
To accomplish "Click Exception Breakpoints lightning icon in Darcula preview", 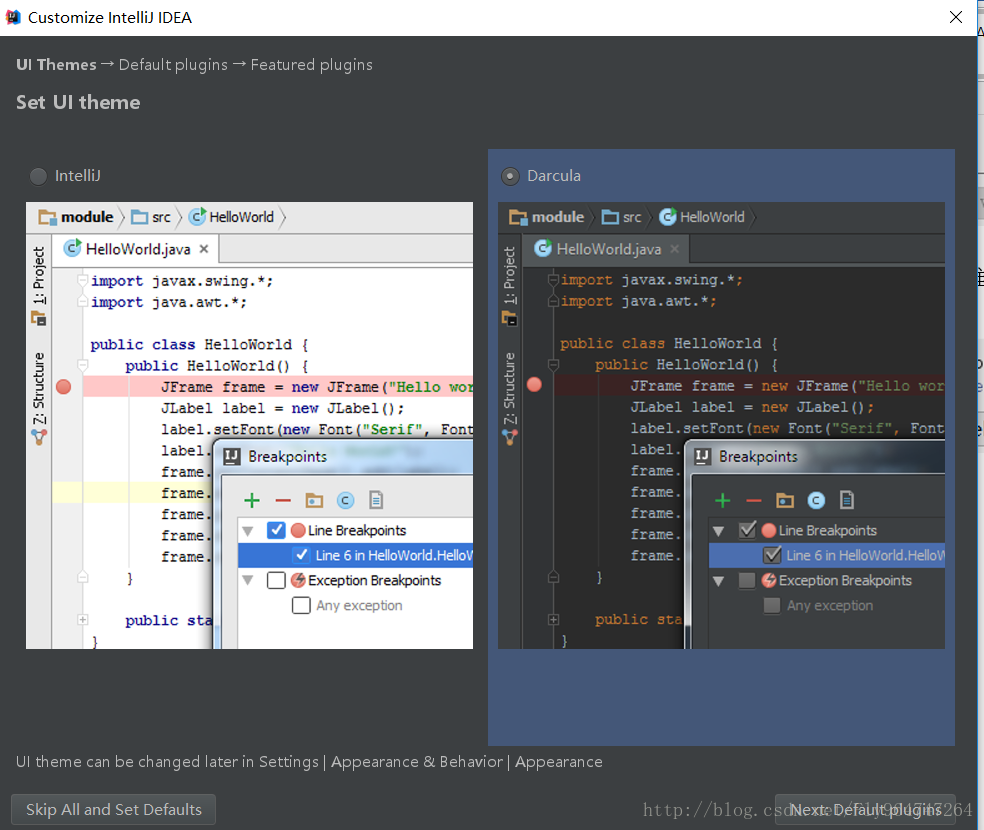I will pyautogui.click(x=769, y=580).
